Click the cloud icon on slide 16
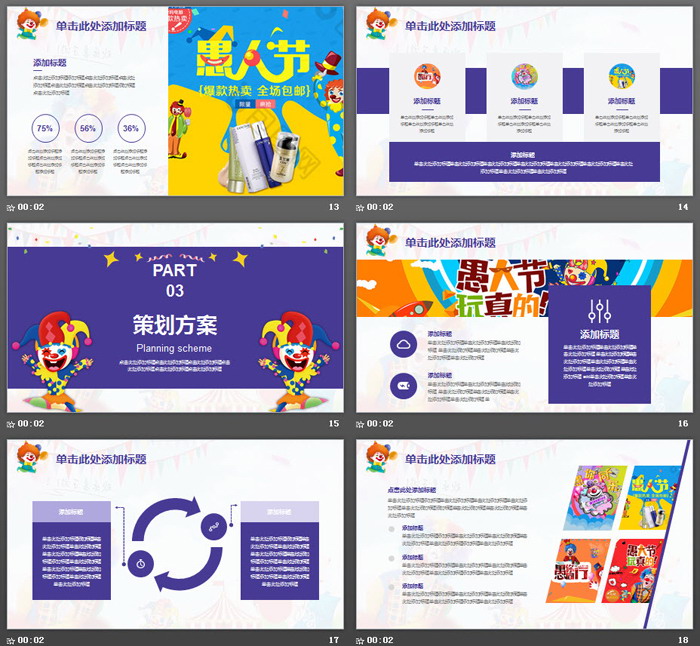The height and width of the screenshot is (646, 700). (405, 343)
